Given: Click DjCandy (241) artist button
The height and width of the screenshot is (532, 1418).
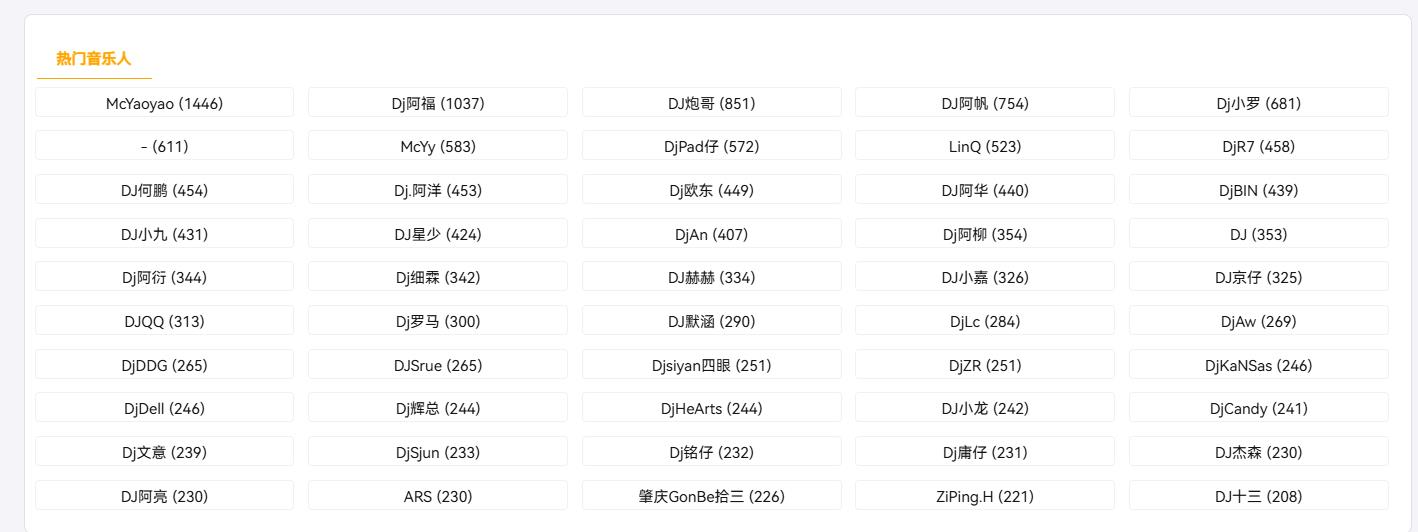Looking at the screenshot, I should tap(1259, 408).
